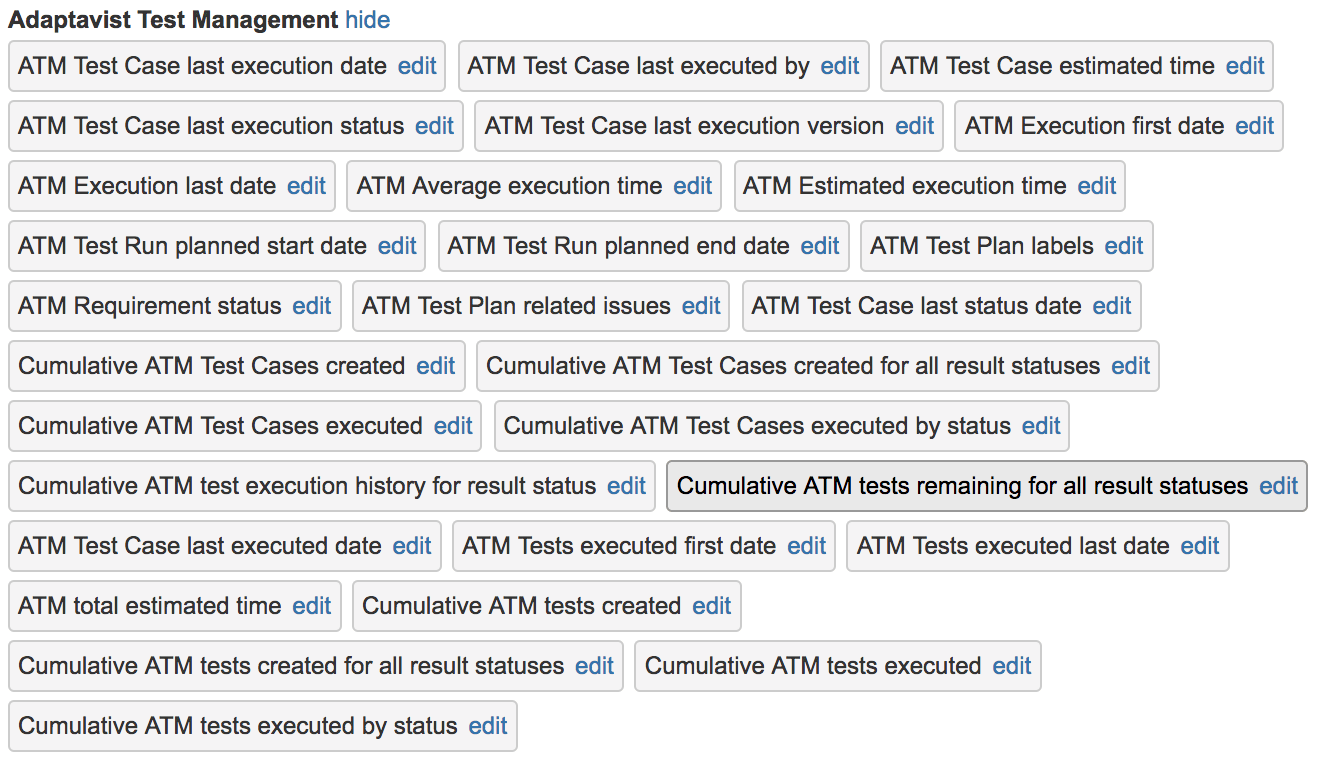
Task: Edit ATM Requirement status
Action: (312, 306)
